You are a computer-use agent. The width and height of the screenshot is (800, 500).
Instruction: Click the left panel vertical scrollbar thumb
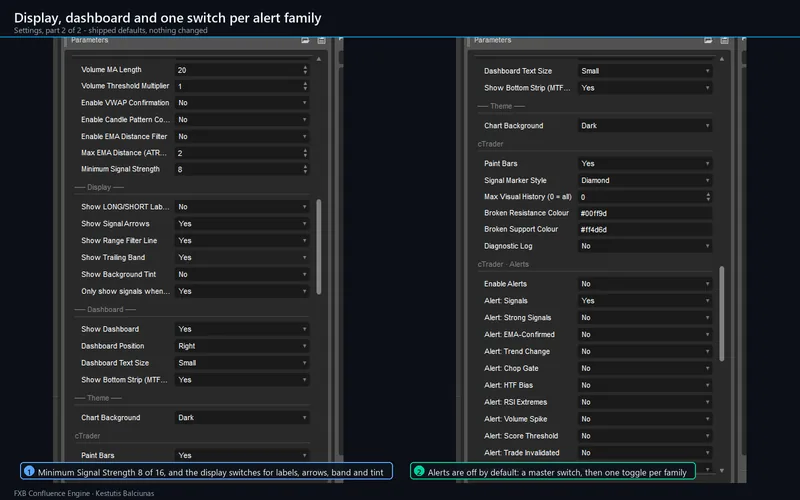[x=319, y=247]
